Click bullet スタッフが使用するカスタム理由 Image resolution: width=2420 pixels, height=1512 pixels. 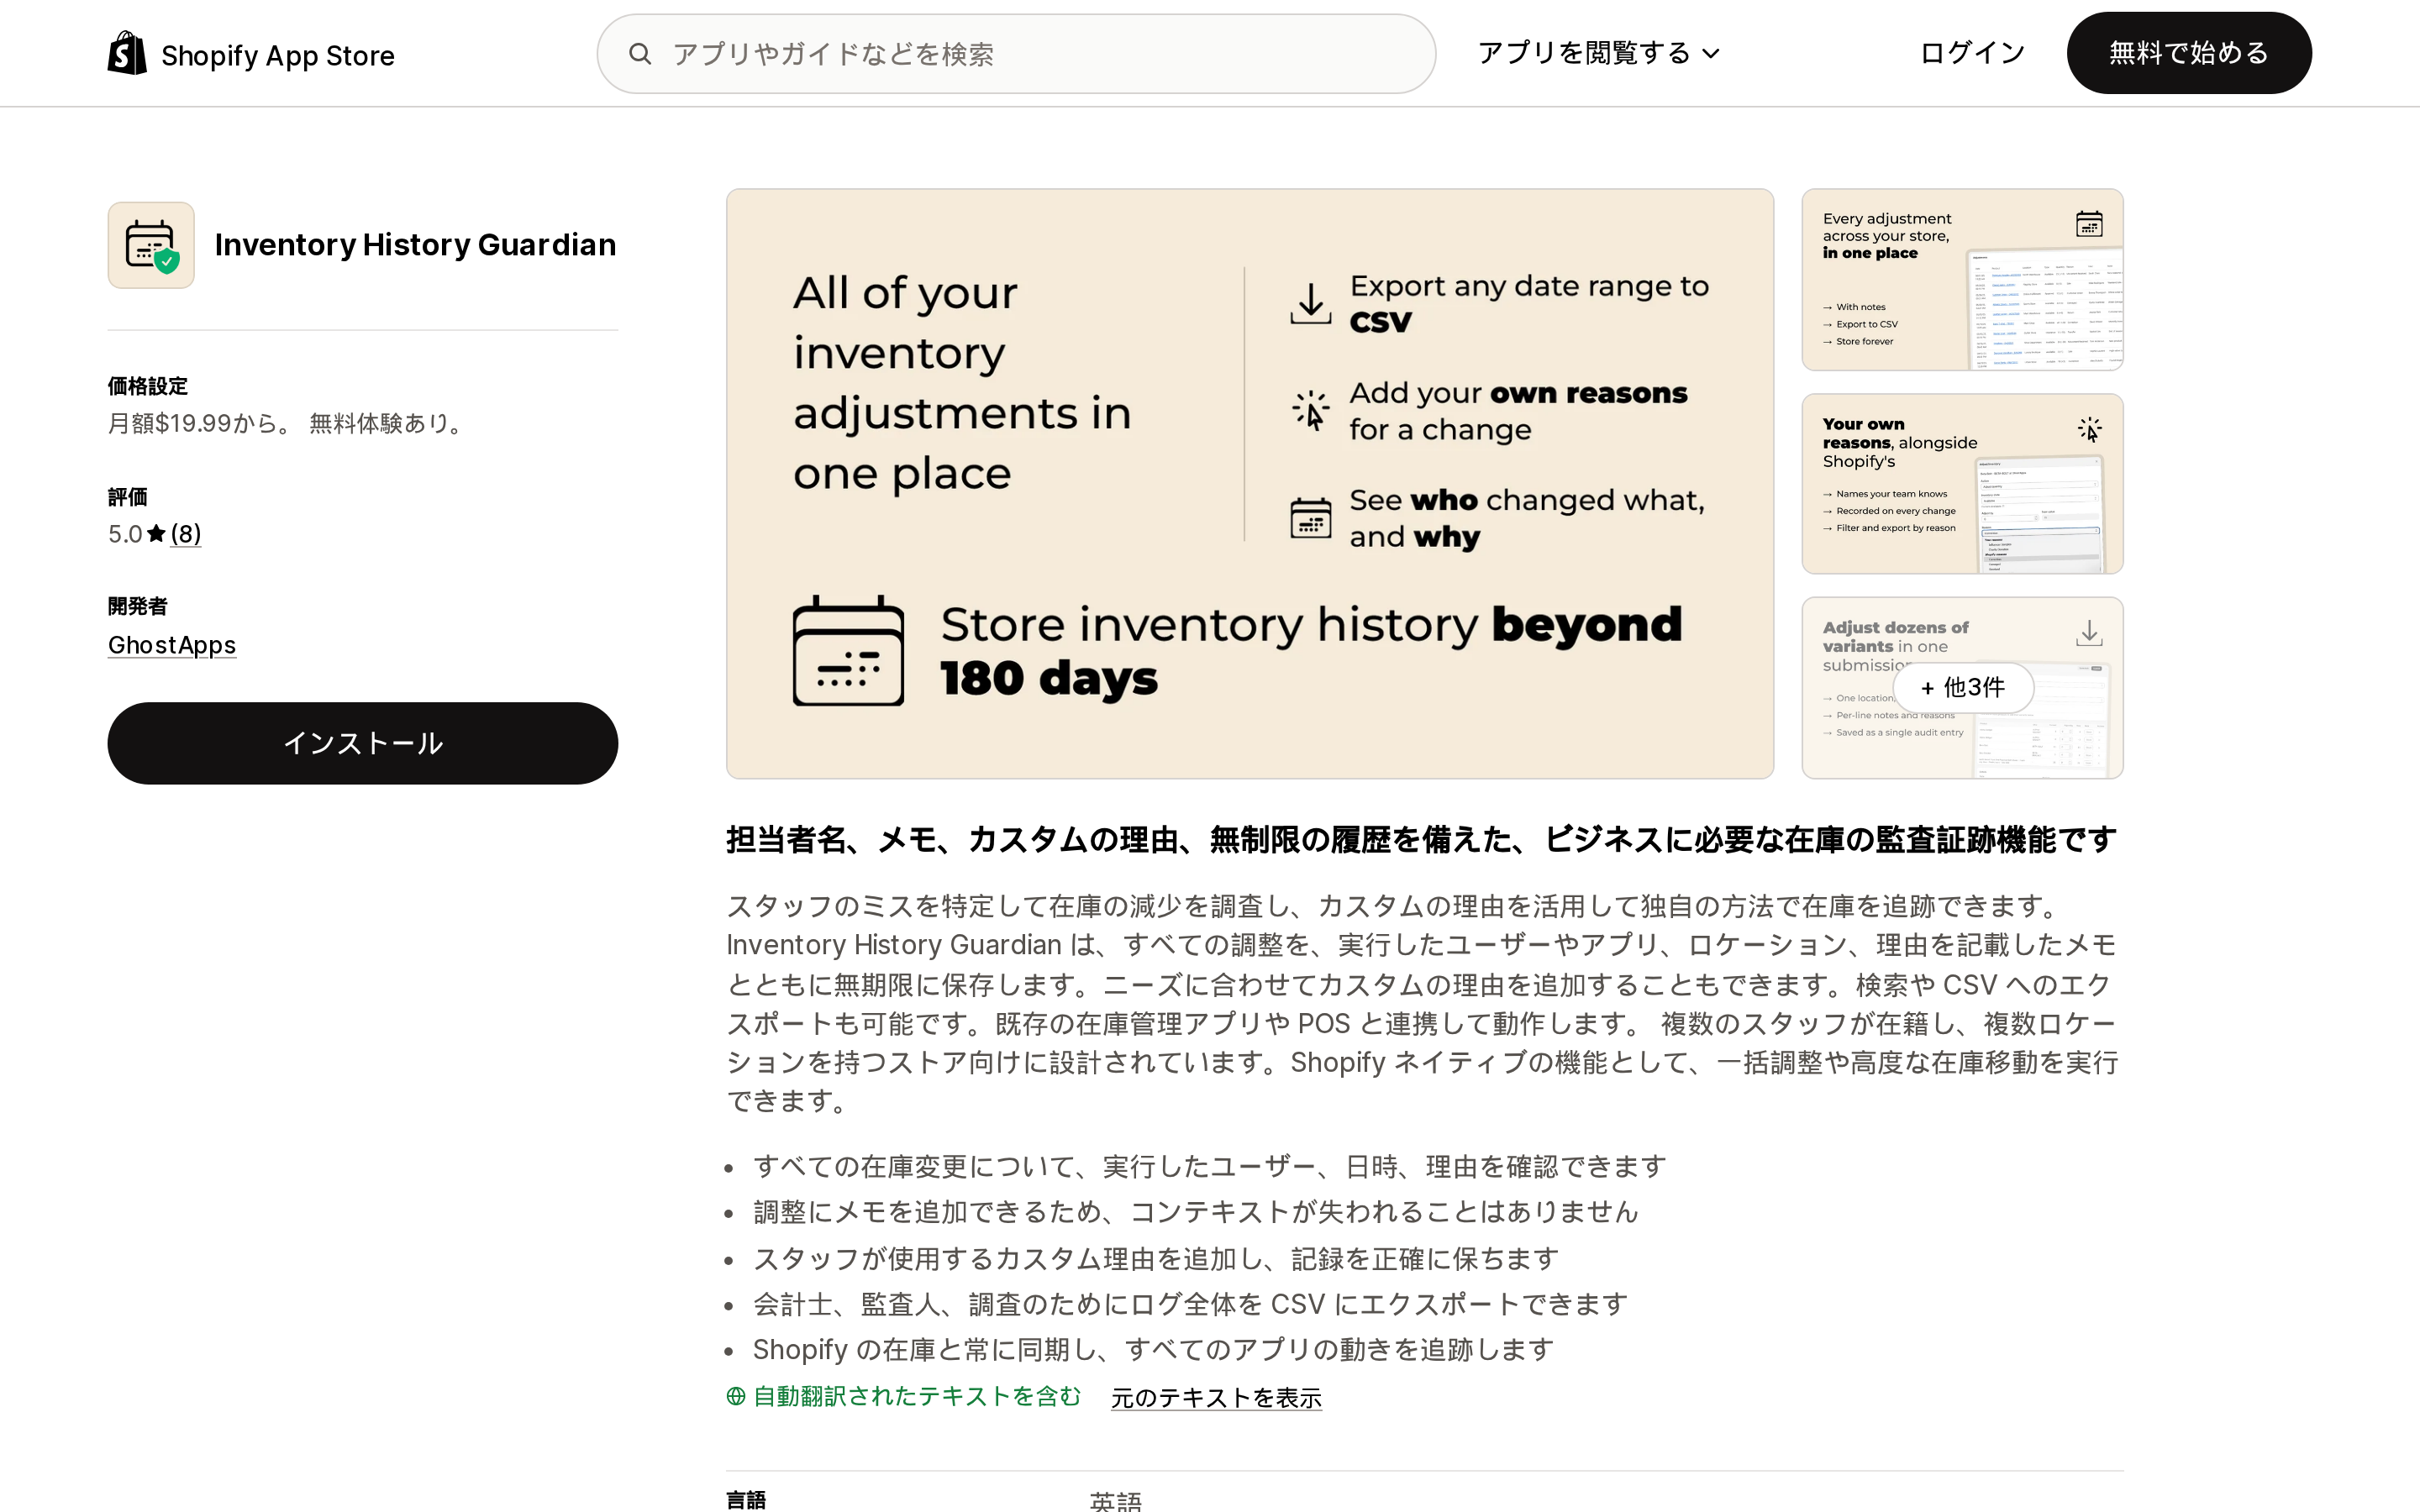coord(1155,1258)
